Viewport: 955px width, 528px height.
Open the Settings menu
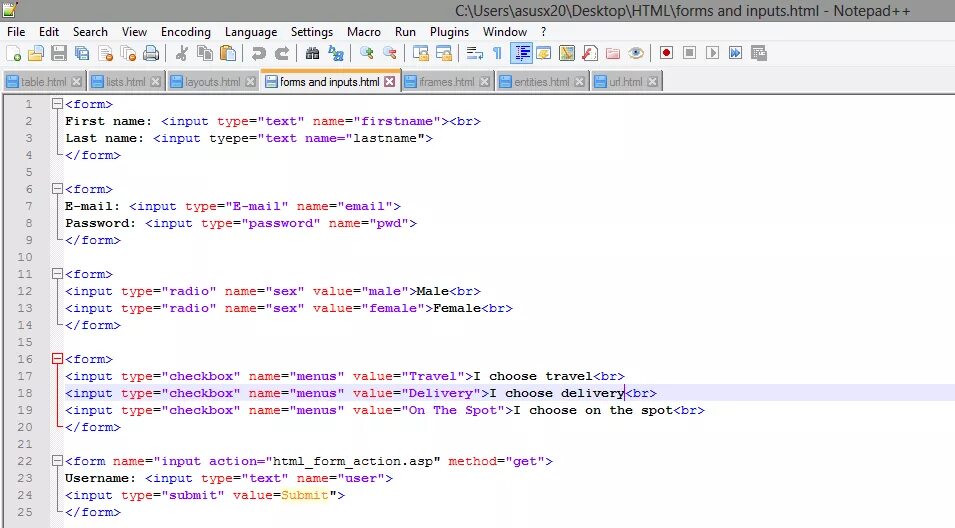tap(312, 32)
